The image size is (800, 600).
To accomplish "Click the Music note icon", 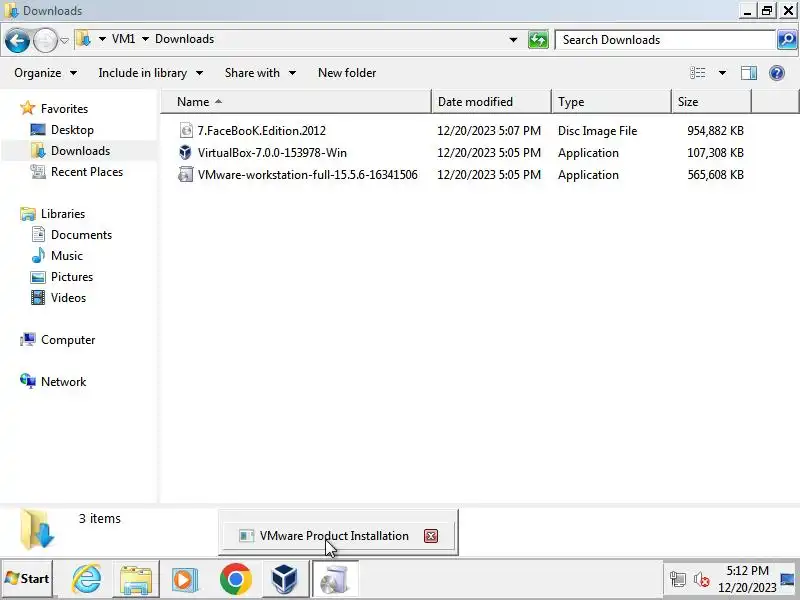I will point(38,255).
